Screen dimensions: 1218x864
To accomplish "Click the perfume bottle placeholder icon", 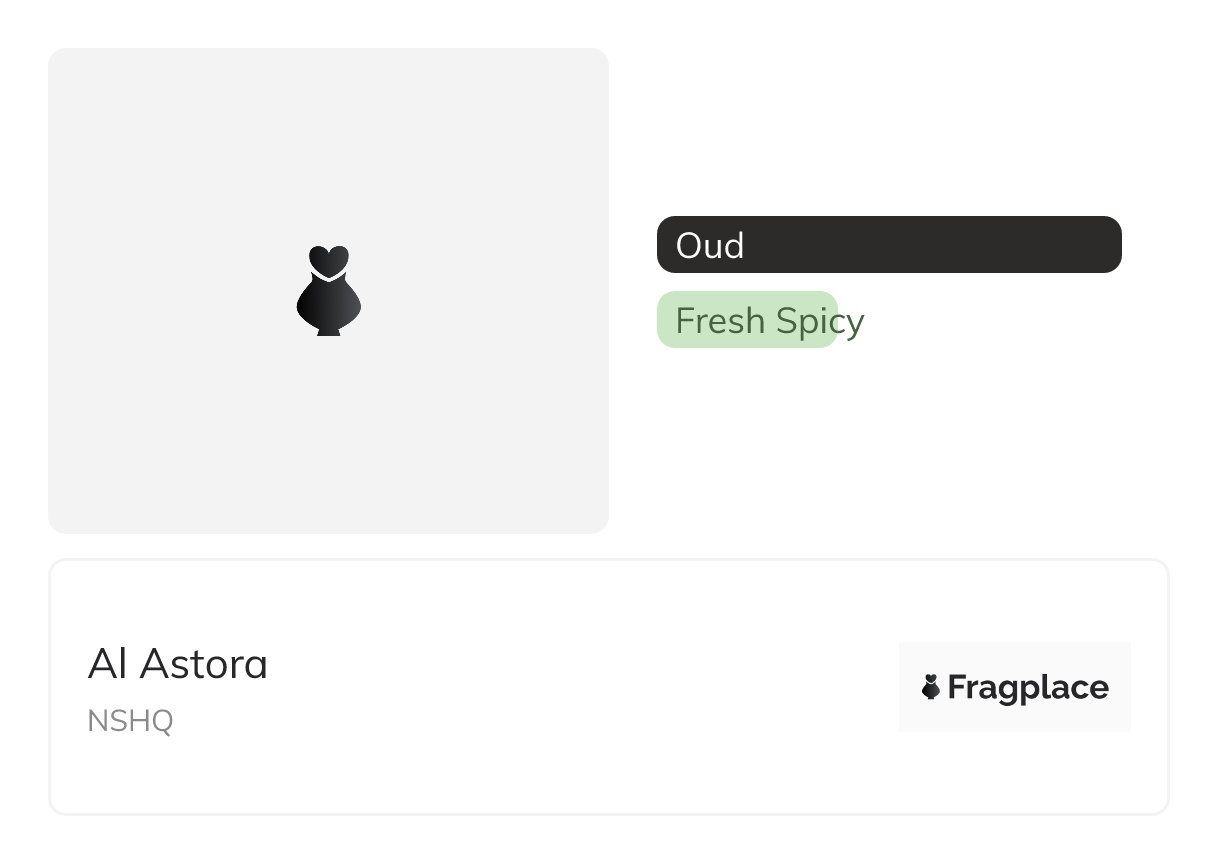I will coord(329,291).
